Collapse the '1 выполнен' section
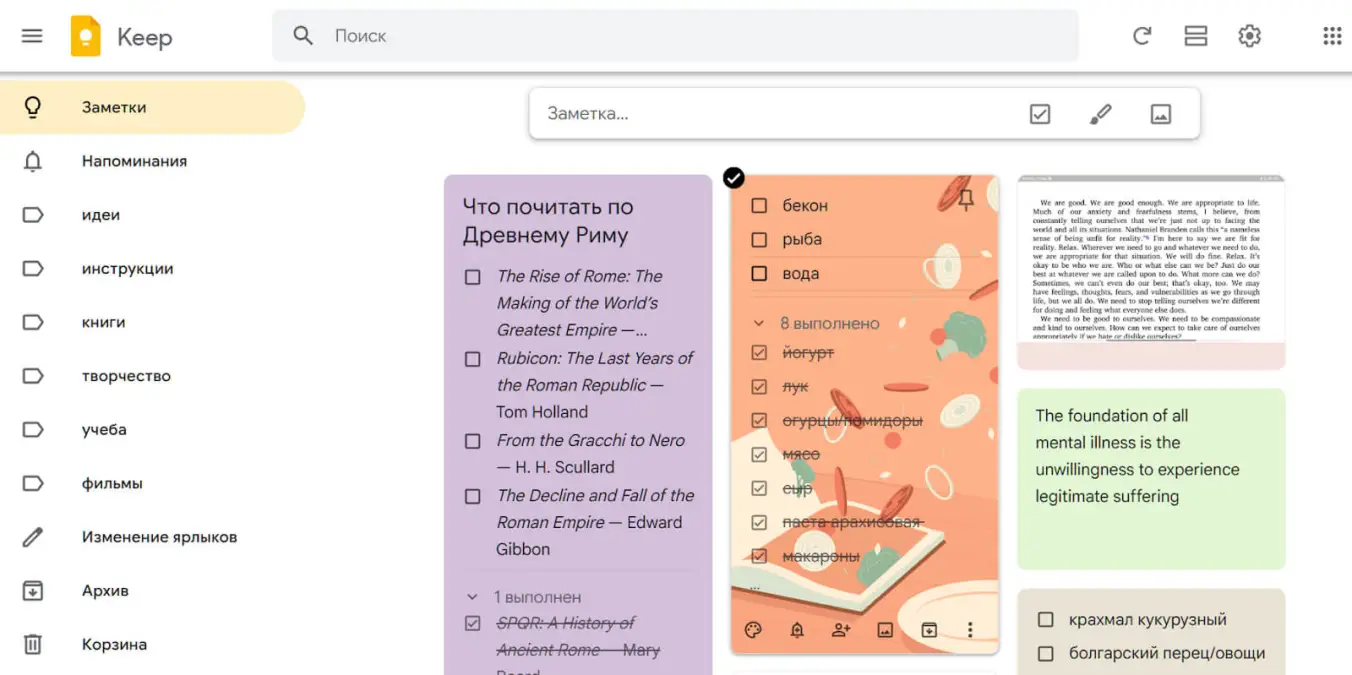The width and height of the screenshot is (1352, 675). coord(473,597)
